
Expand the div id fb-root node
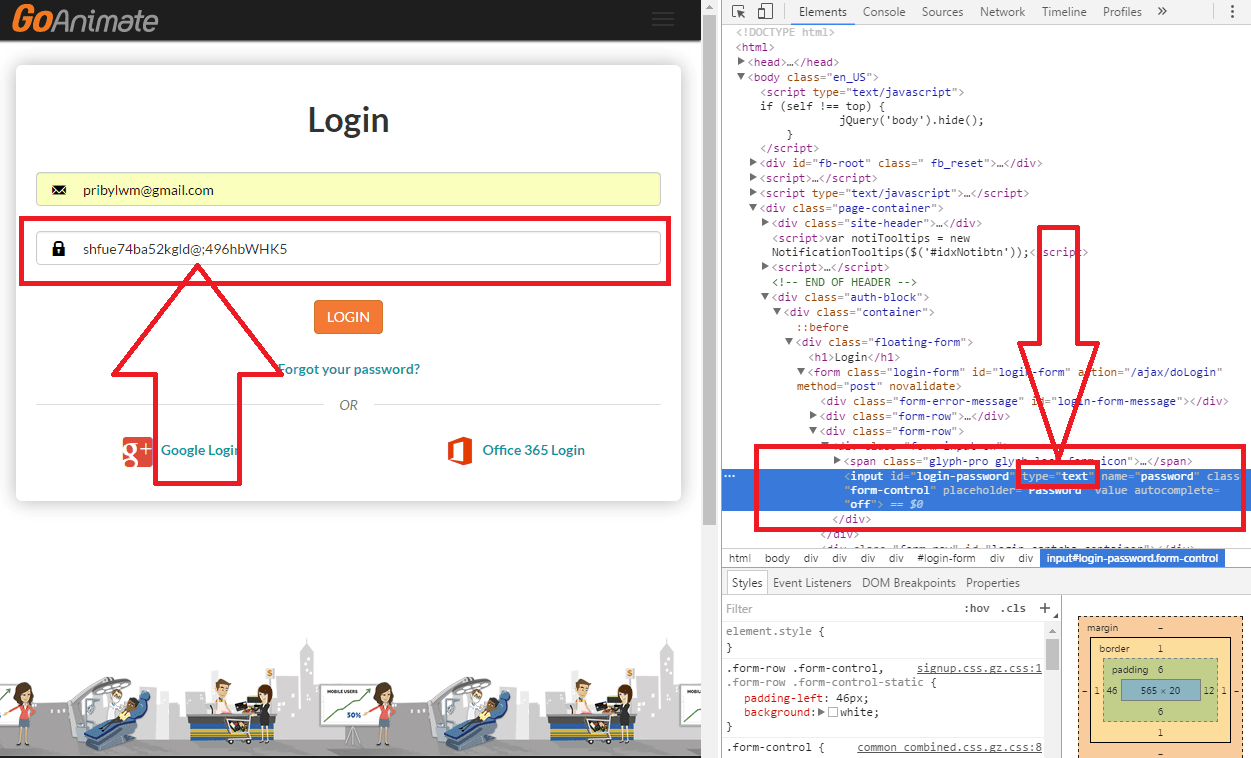pyautogui.click(x=754, y=163)
